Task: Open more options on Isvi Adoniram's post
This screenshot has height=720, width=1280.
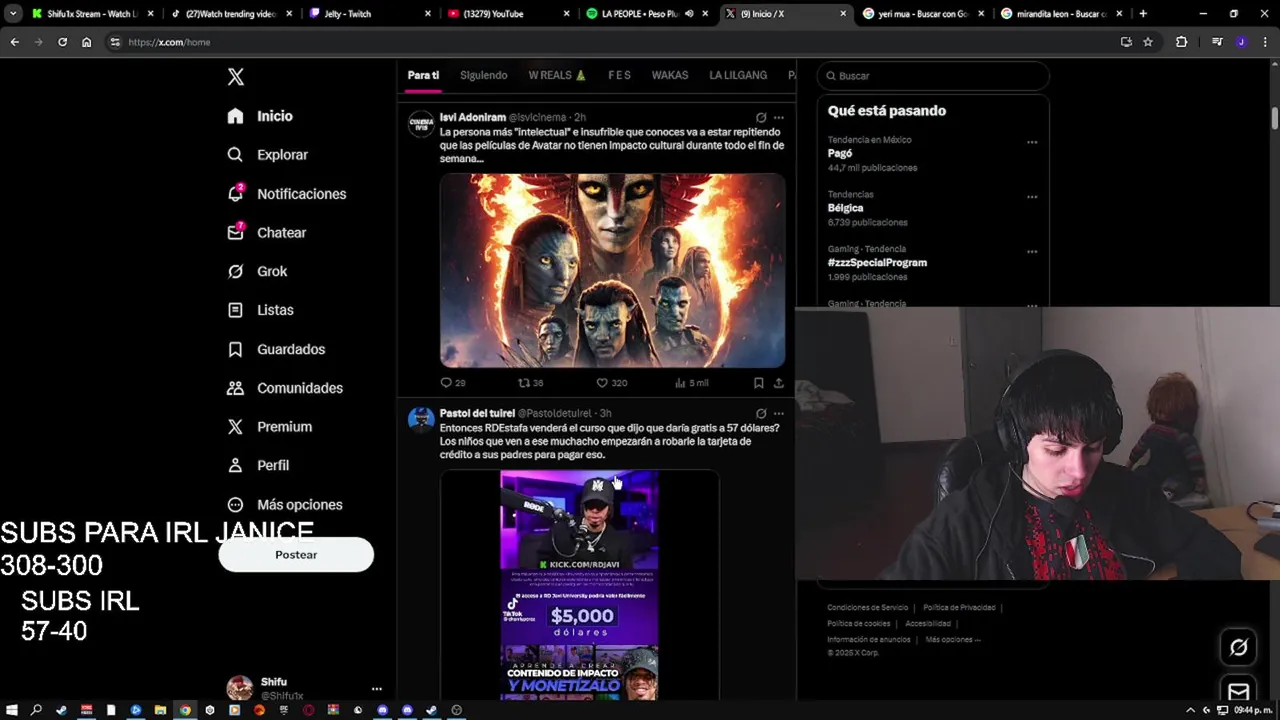Action: [779, 118]
